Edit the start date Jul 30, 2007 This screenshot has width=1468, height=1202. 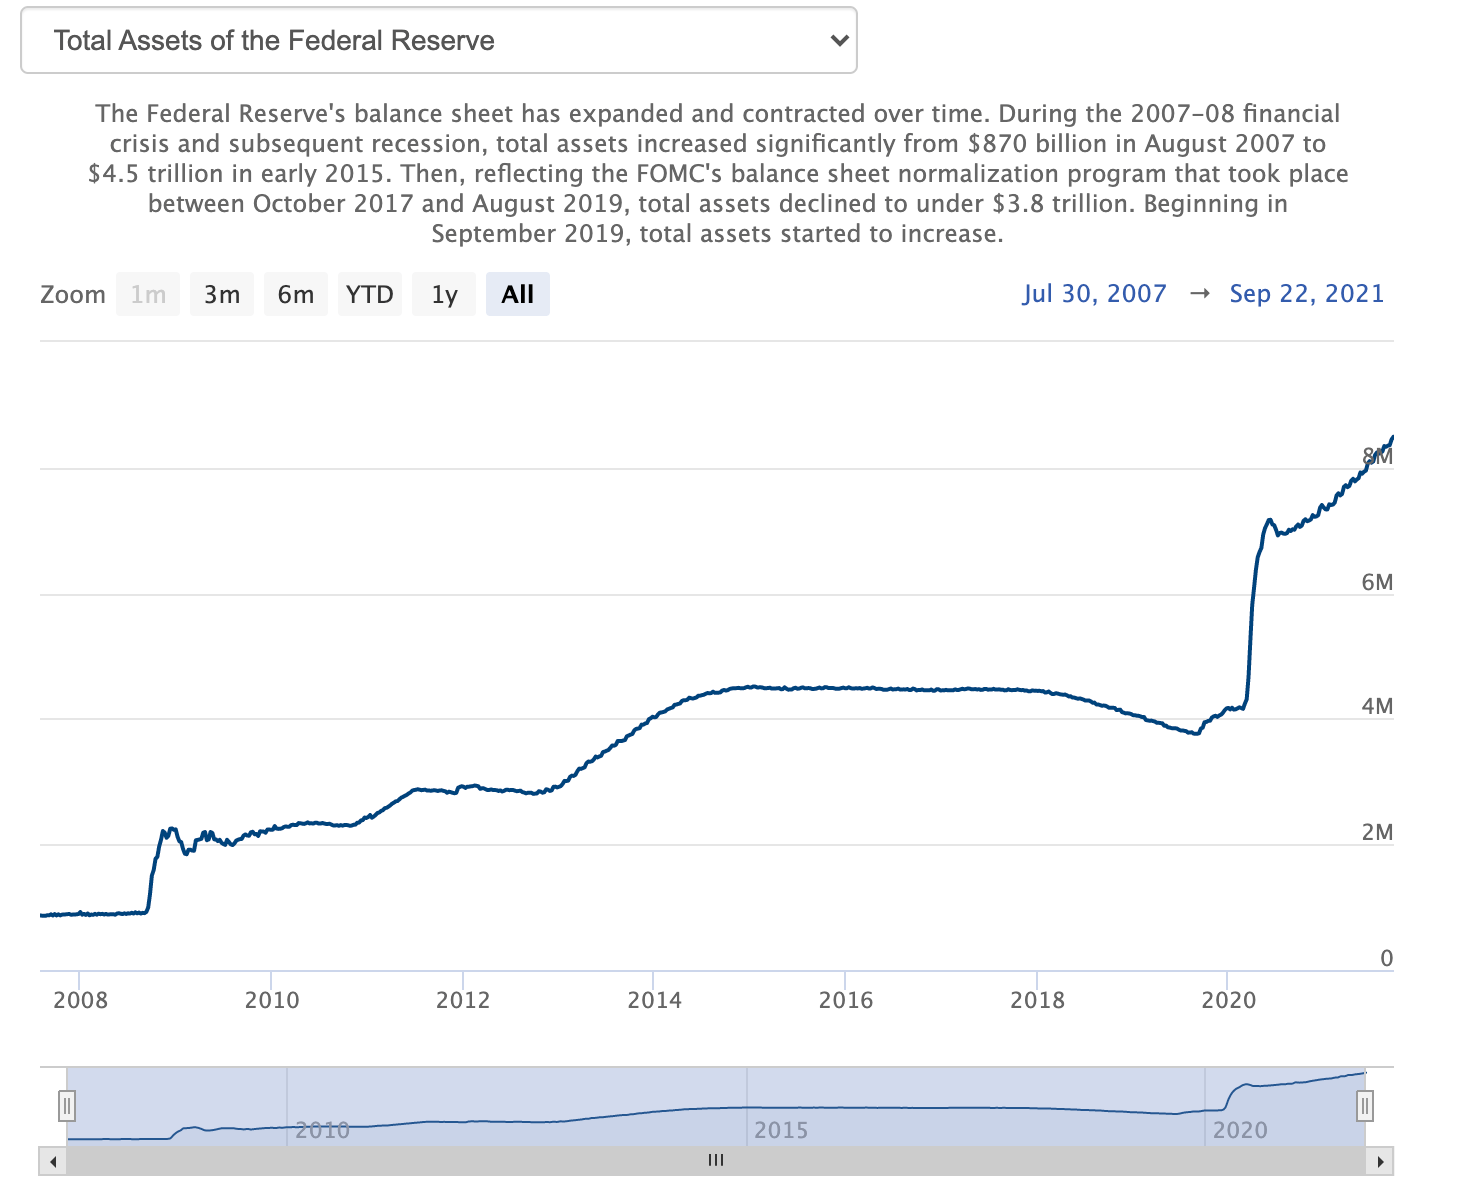(1094, 293)
